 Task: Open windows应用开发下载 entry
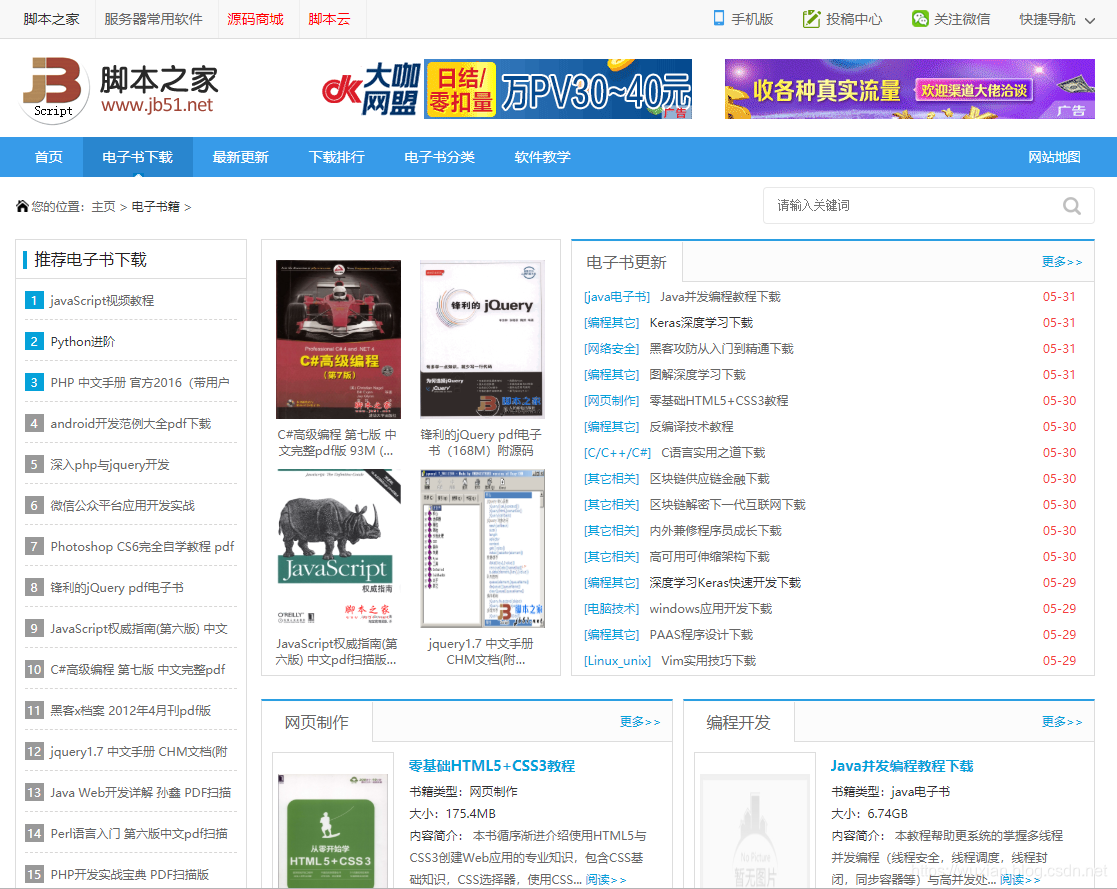[x=710, y=608]
